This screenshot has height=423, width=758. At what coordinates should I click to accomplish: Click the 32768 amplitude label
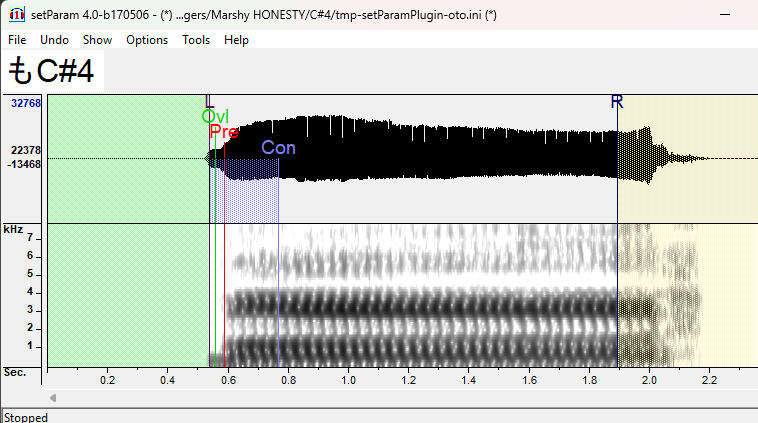pos(25,103)
